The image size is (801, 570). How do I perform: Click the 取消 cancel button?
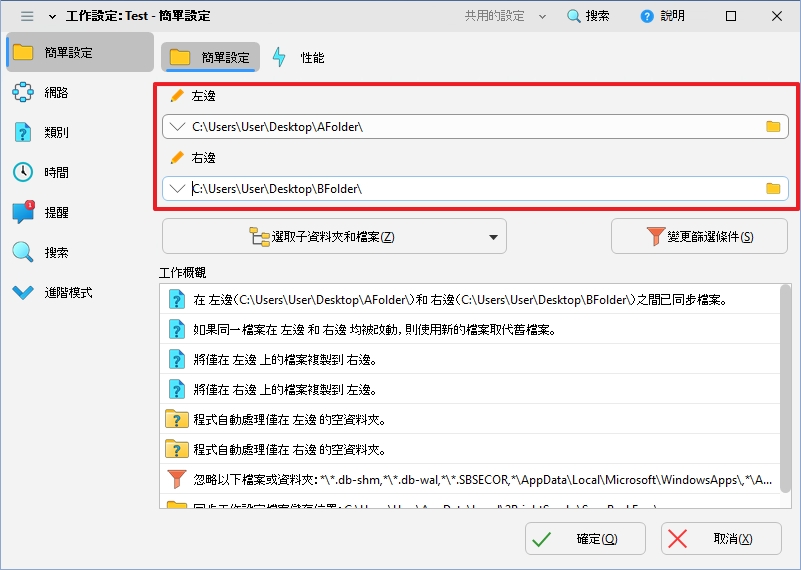pos(721,539)
